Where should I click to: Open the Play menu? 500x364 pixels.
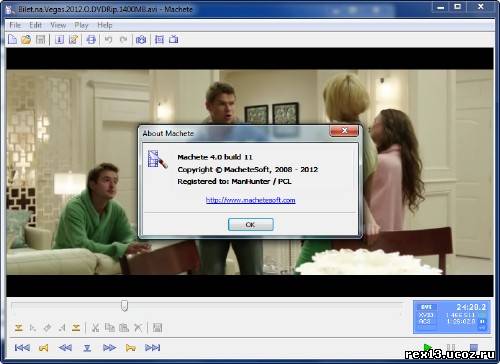tap(81, 25)
